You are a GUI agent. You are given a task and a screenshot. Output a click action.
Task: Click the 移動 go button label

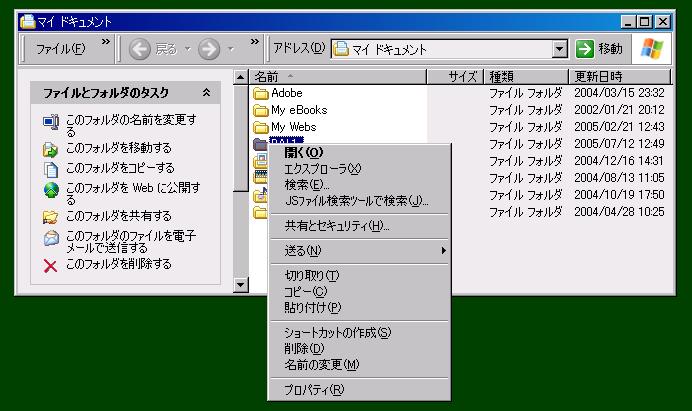610,49
